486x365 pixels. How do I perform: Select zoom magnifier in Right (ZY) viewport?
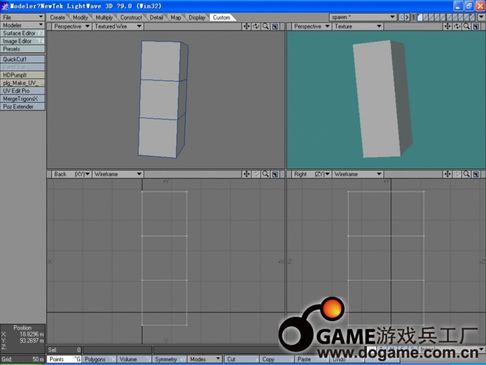tap(467, 174)
